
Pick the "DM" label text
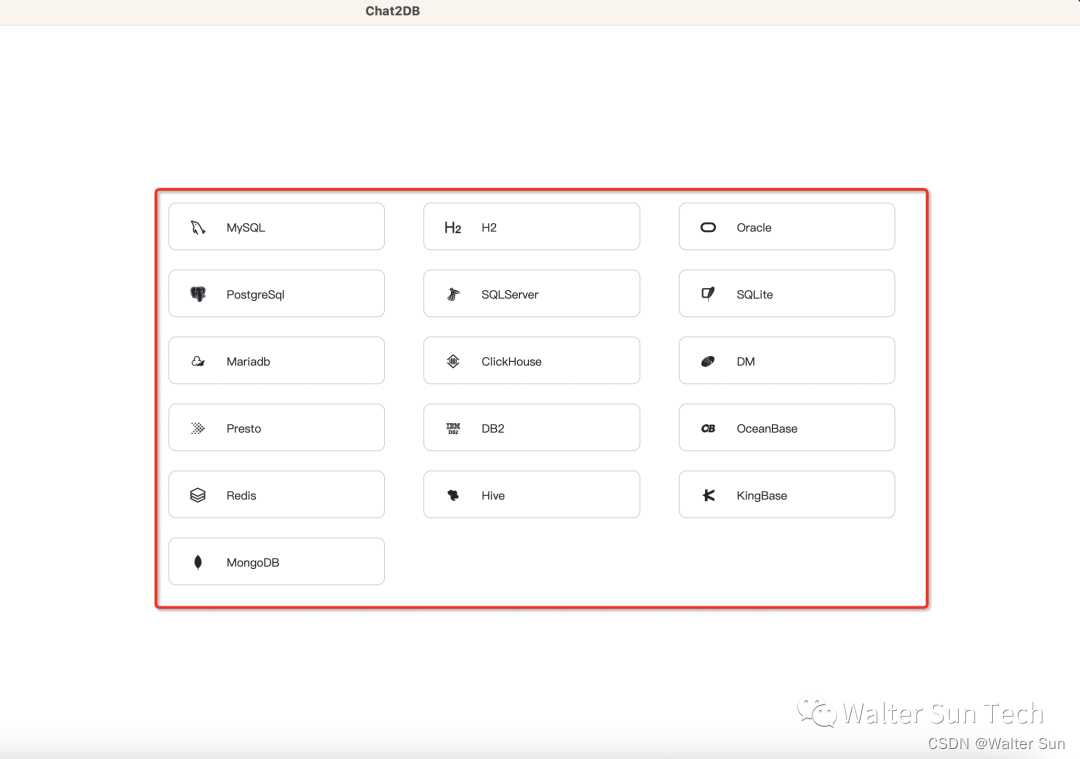pos(746,362)
